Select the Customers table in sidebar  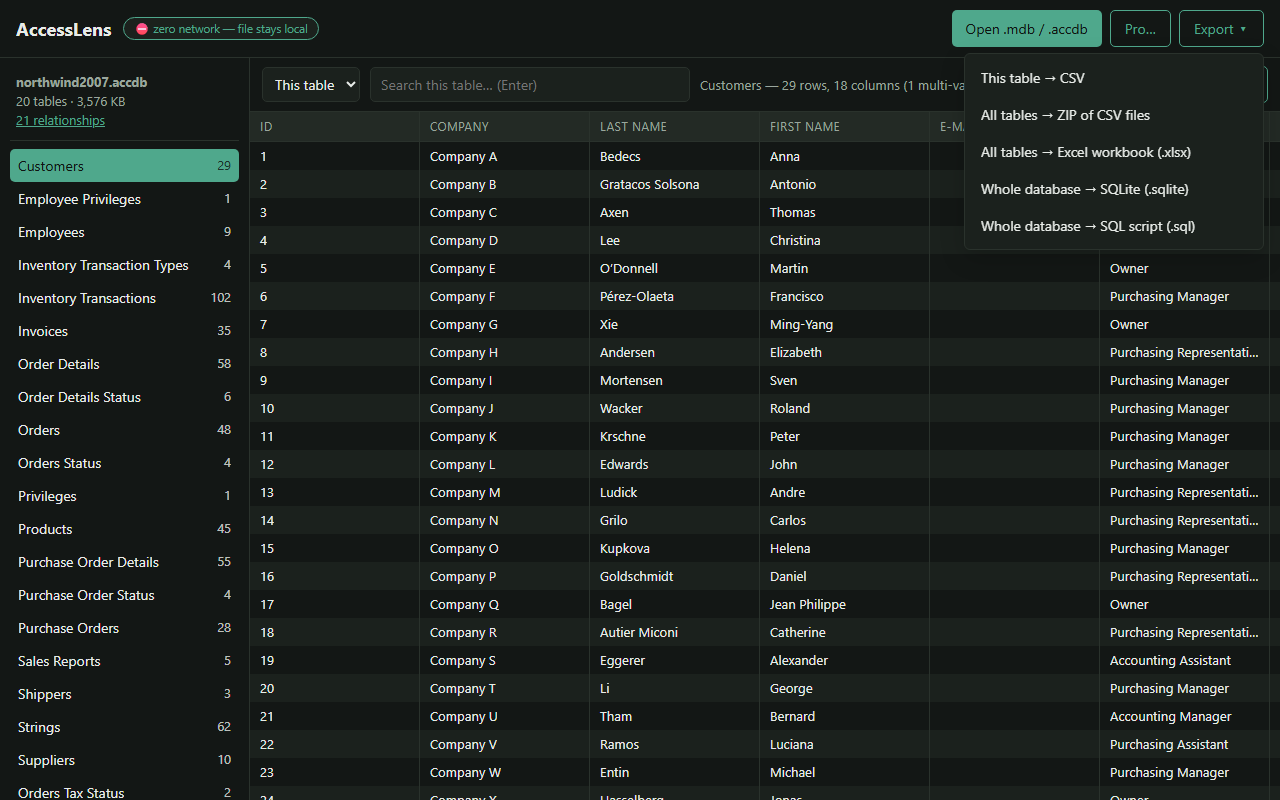point(124,166)
